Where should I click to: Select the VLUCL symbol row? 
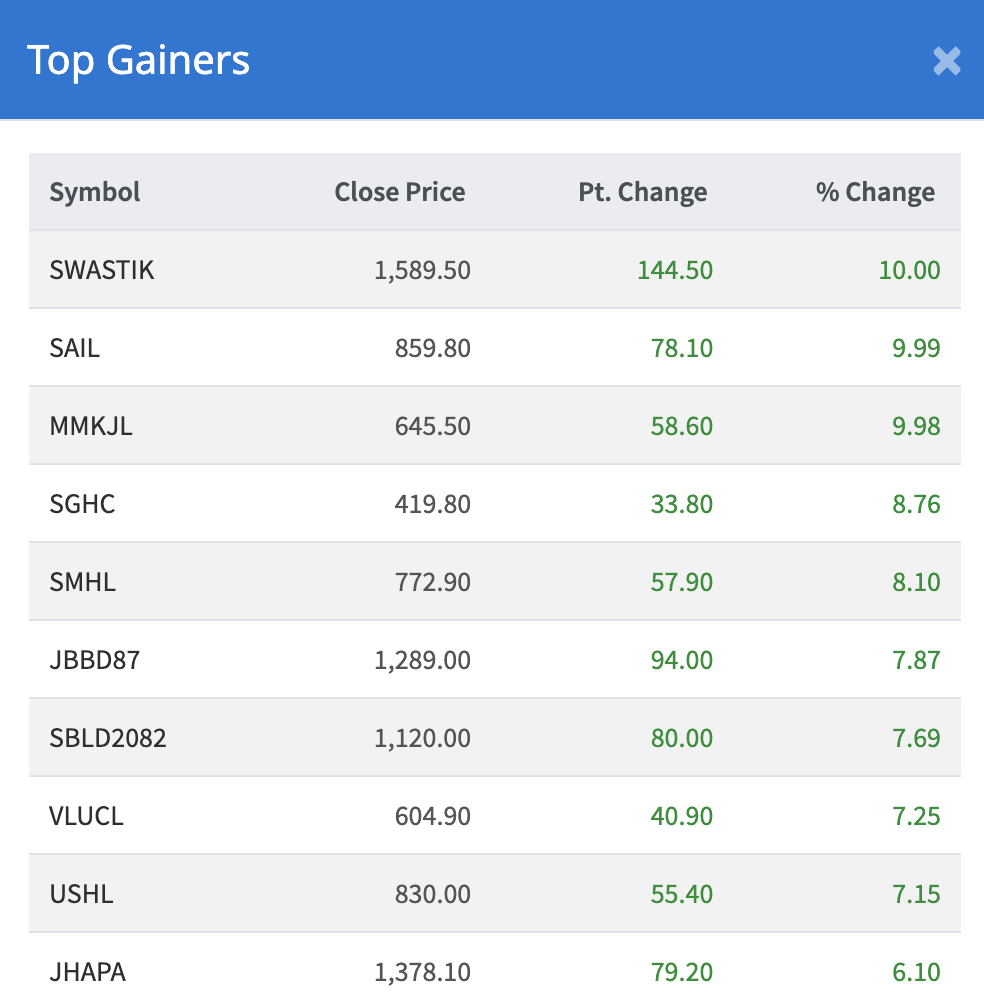pyautogui.click(x=86, y=816)
